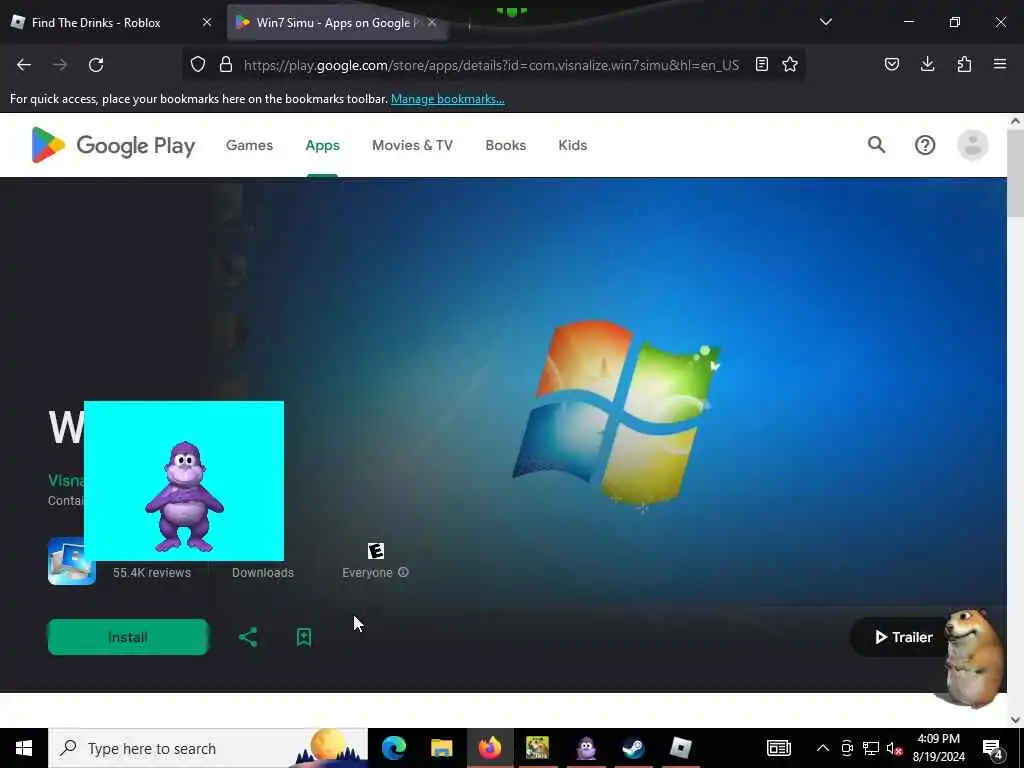Viewport: 1024px width, 768px height.
Task: Click the Everyone rating info icon
Action: pos(404,572)
